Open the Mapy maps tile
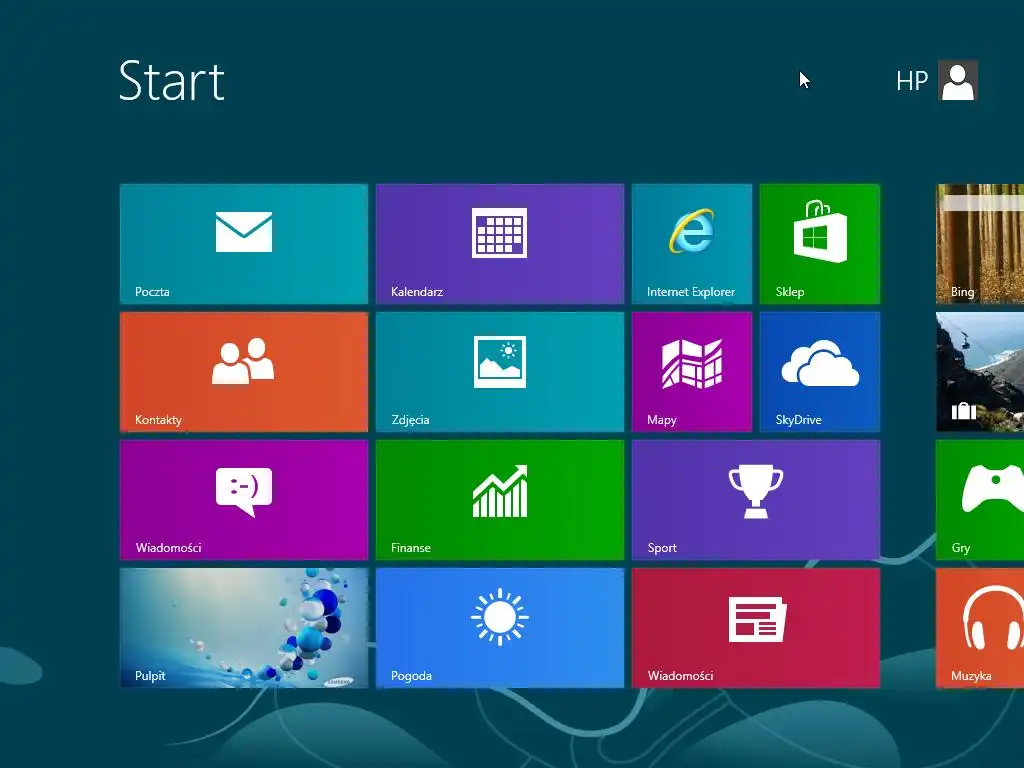Screen dimensions: 1024x768 (x=692, y=372)
